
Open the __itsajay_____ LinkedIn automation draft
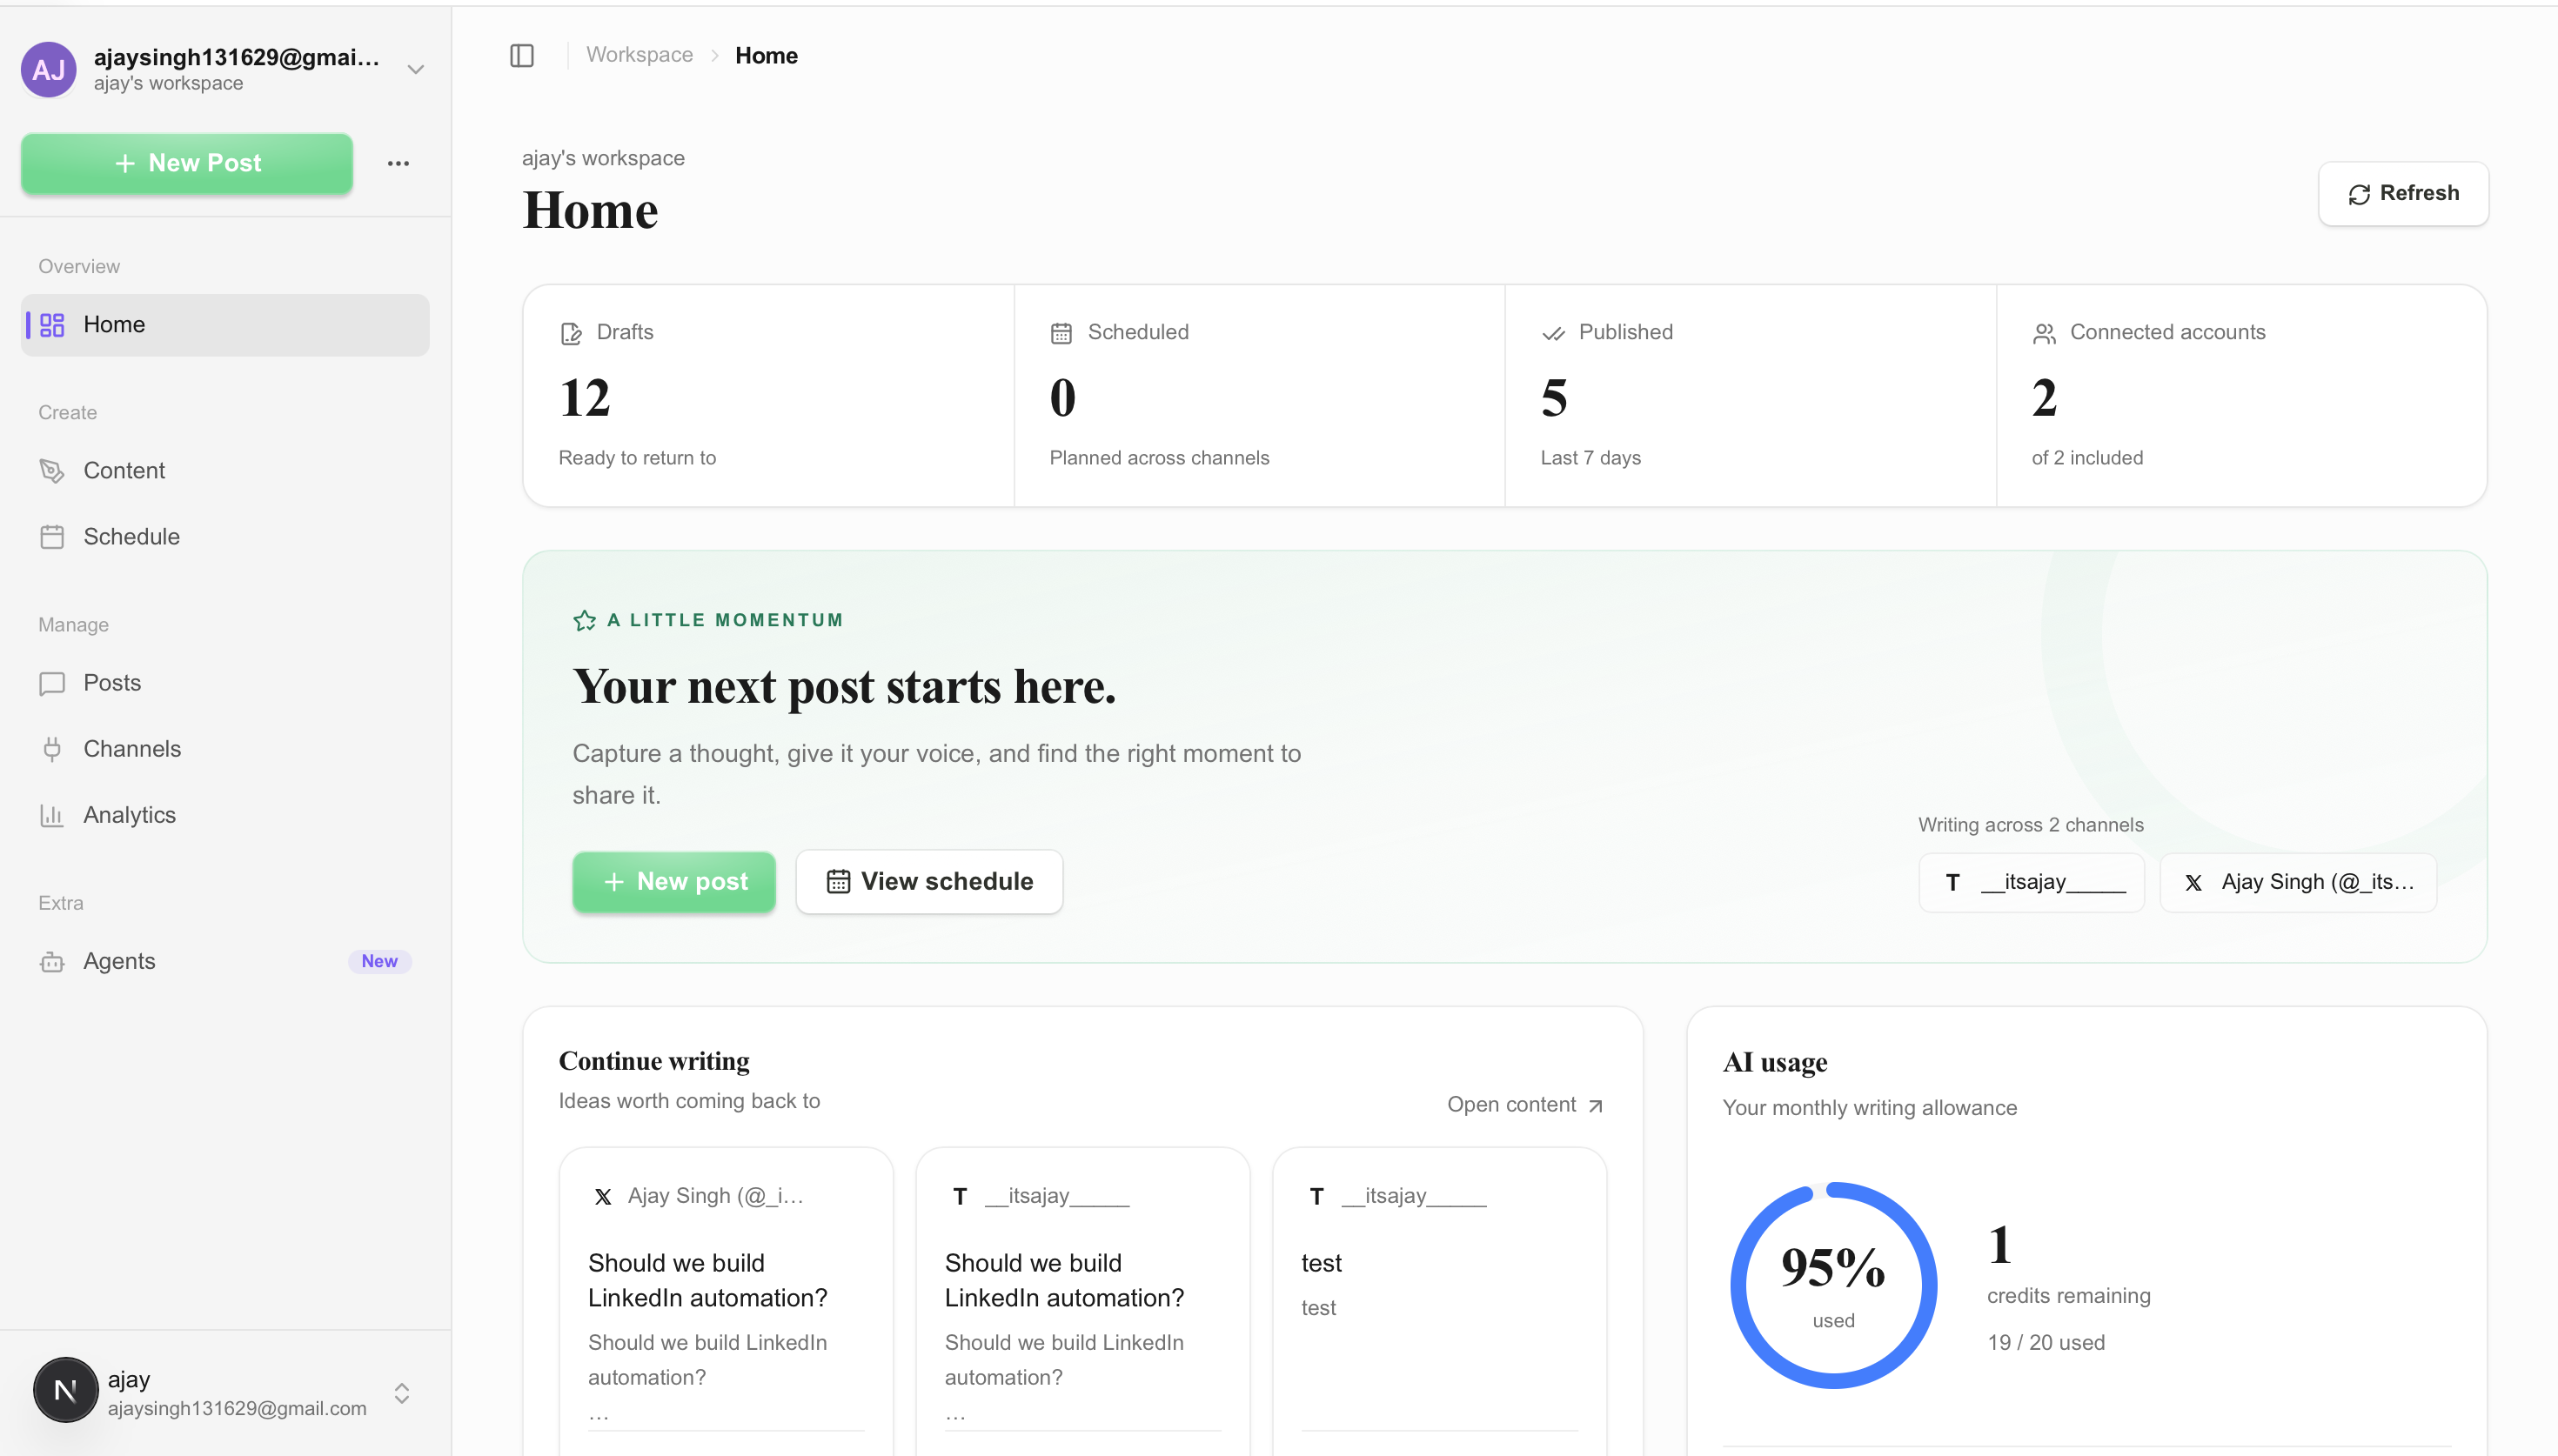(x=1083, y=1300)
